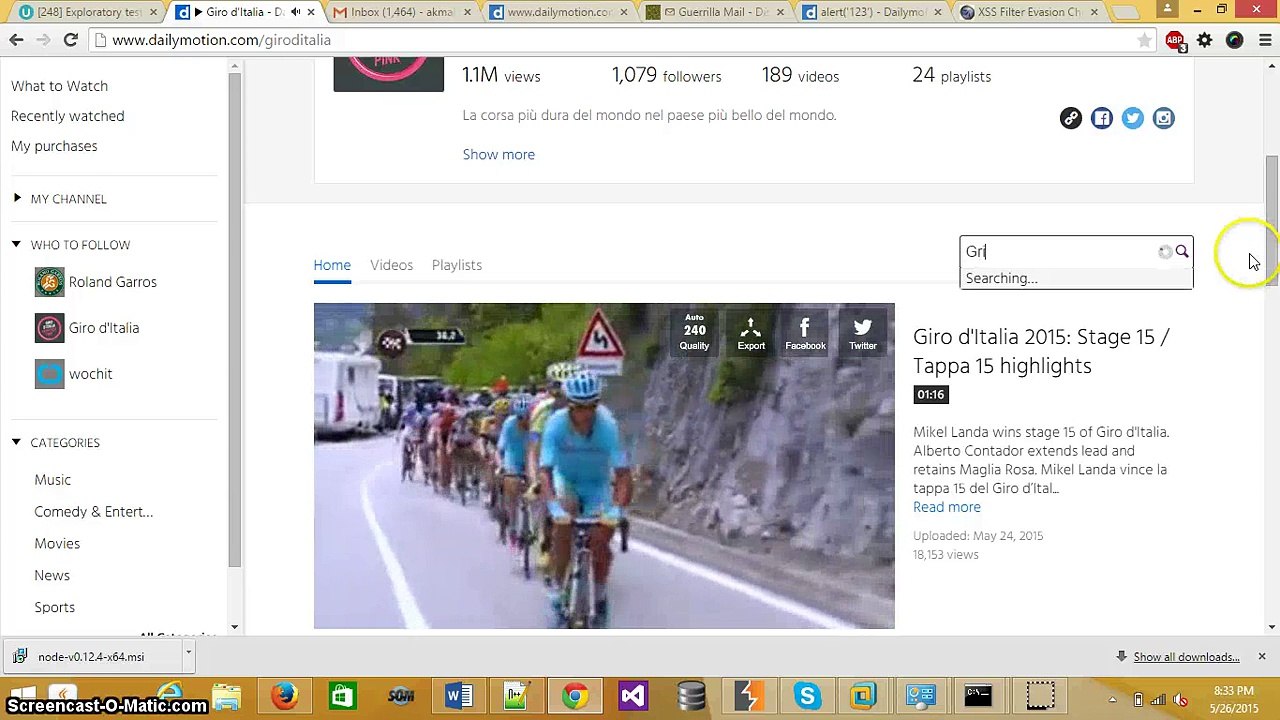
Task: Open the Sports category
Action: [x=55, y=608]
